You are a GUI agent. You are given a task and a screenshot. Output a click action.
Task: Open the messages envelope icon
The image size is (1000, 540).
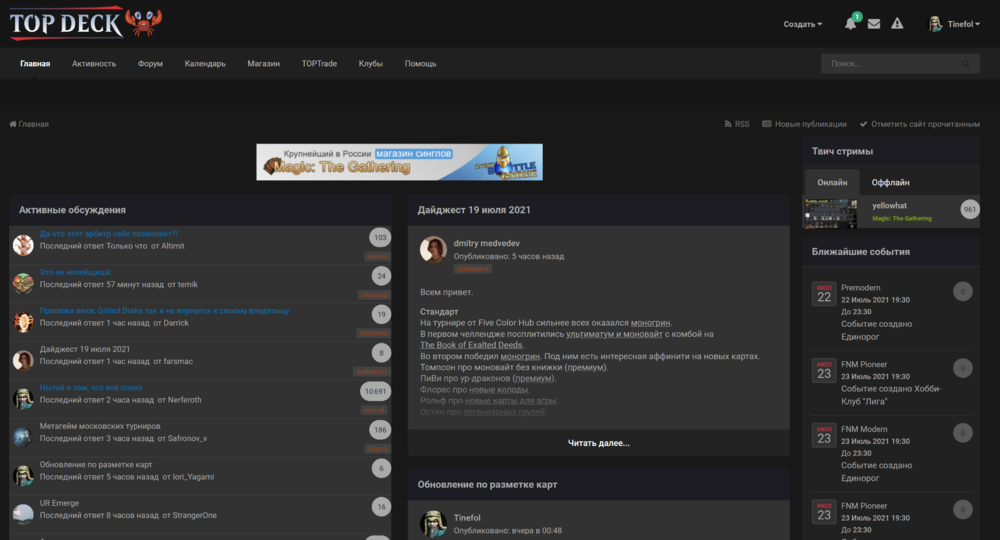(x=874, y=24)
